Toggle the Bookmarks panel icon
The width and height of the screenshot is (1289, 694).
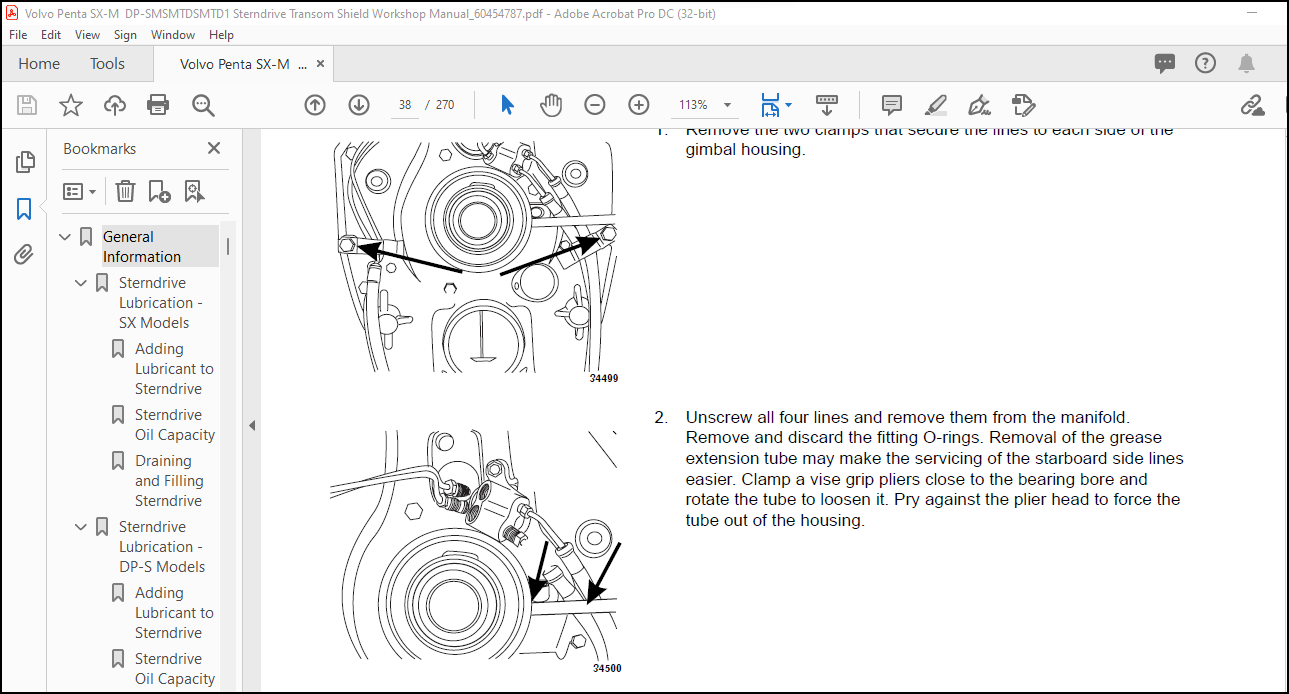[24, 209]
